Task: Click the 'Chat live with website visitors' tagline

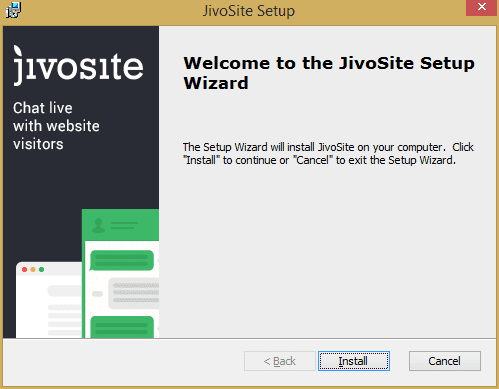Action: (x=56, y=126)
